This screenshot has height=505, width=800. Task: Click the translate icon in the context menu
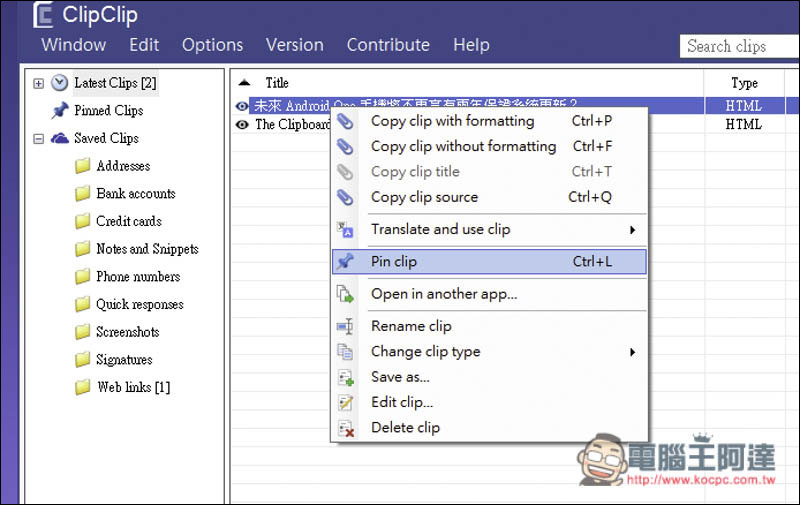pyautogui.click(x=345, y=230)
